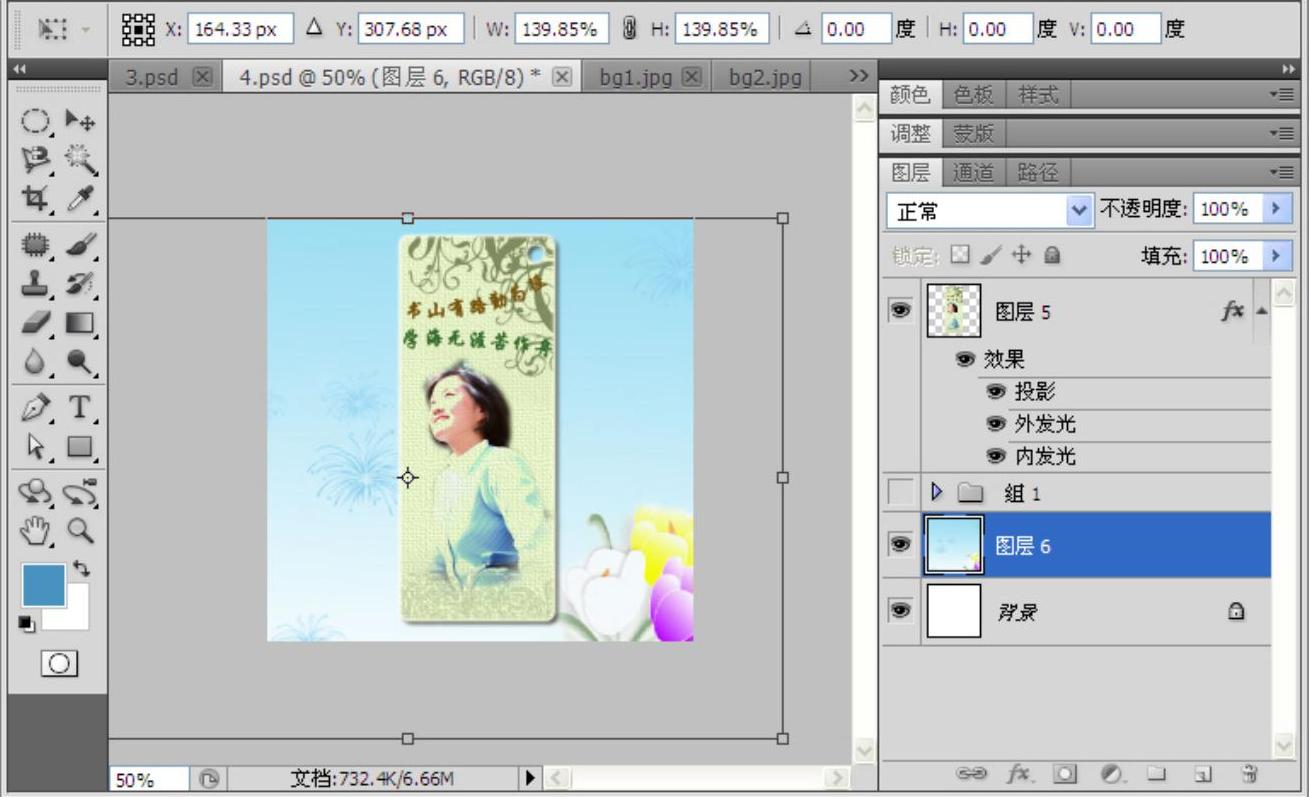
Task: Create a new layer with bottom button
Action: [x=1204, y=773]
